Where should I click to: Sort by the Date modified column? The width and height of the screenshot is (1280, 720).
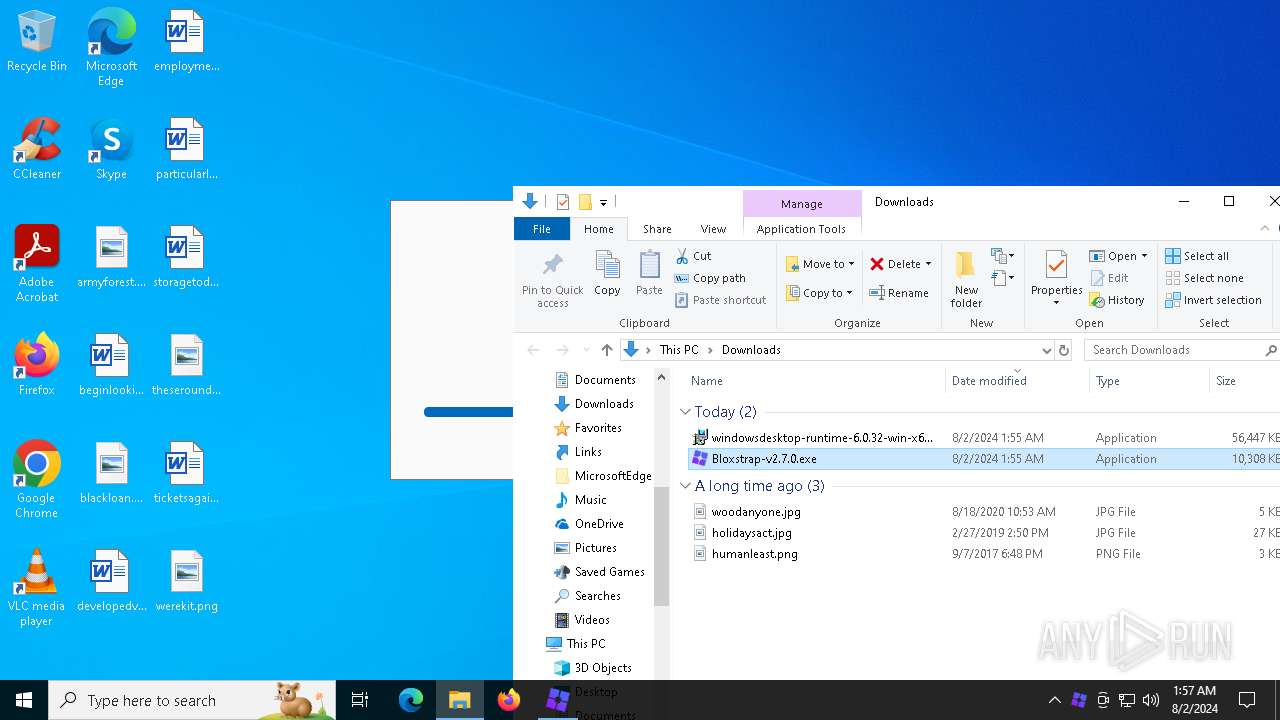[x=1017, y=381]
